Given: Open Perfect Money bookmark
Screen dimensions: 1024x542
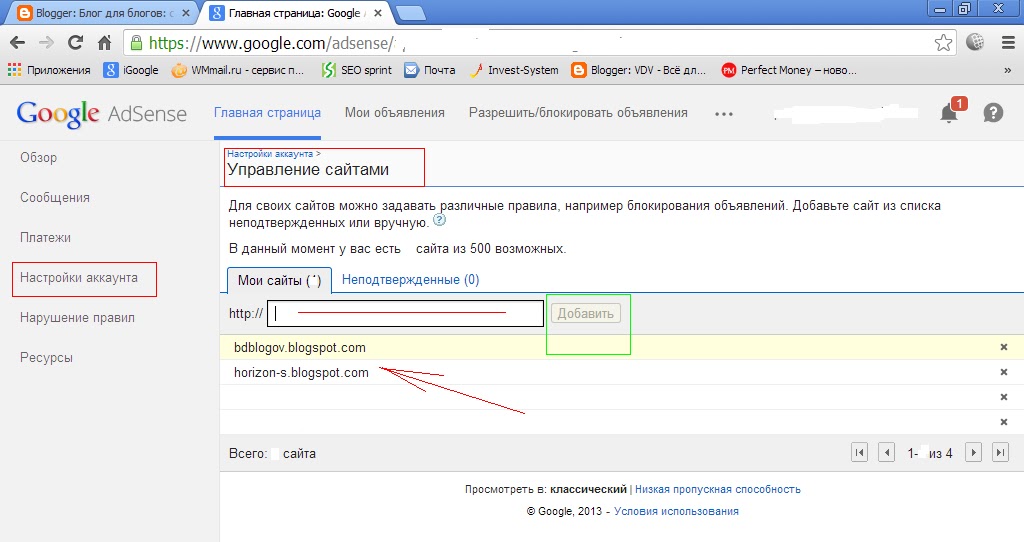Looking at the screenshot, I should [789, 70].
